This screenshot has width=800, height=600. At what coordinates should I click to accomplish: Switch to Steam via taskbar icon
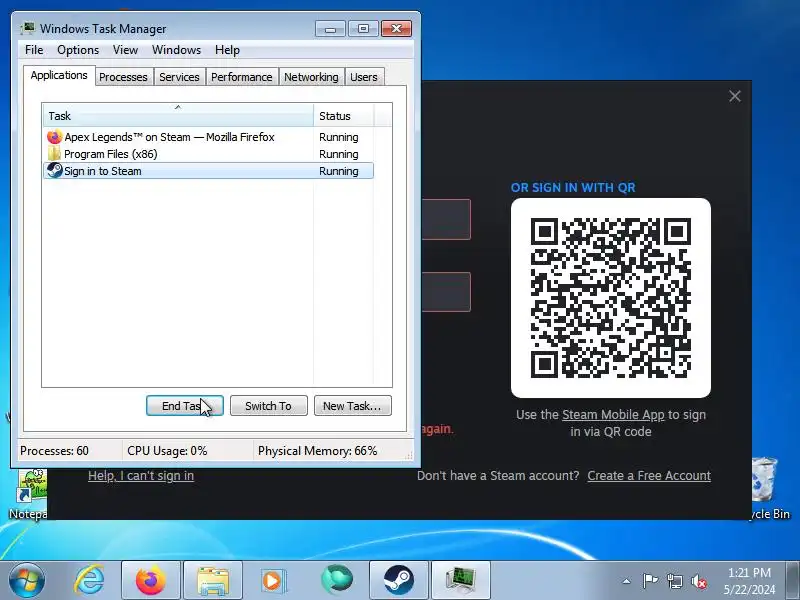(x=398, y=580)
